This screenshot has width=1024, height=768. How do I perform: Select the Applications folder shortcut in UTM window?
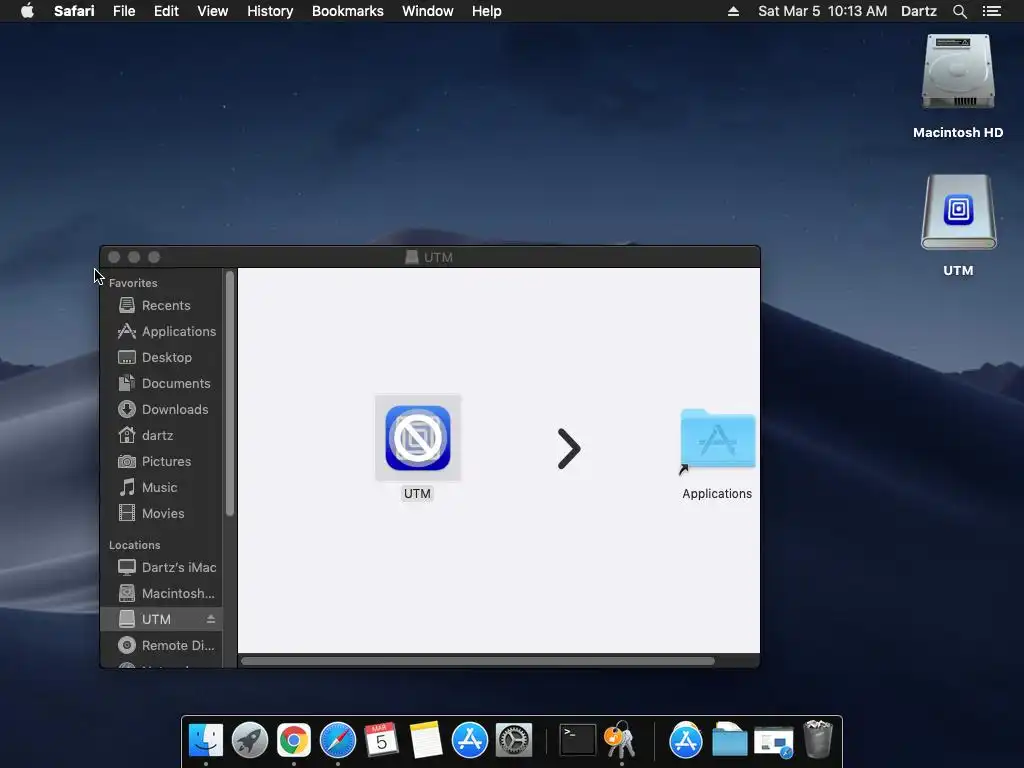tap(717, 441)
